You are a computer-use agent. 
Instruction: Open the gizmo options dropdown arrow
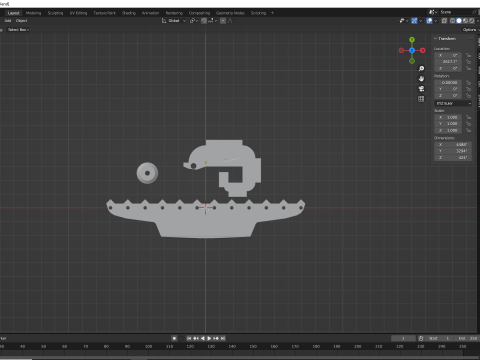[x=420, y=21]
